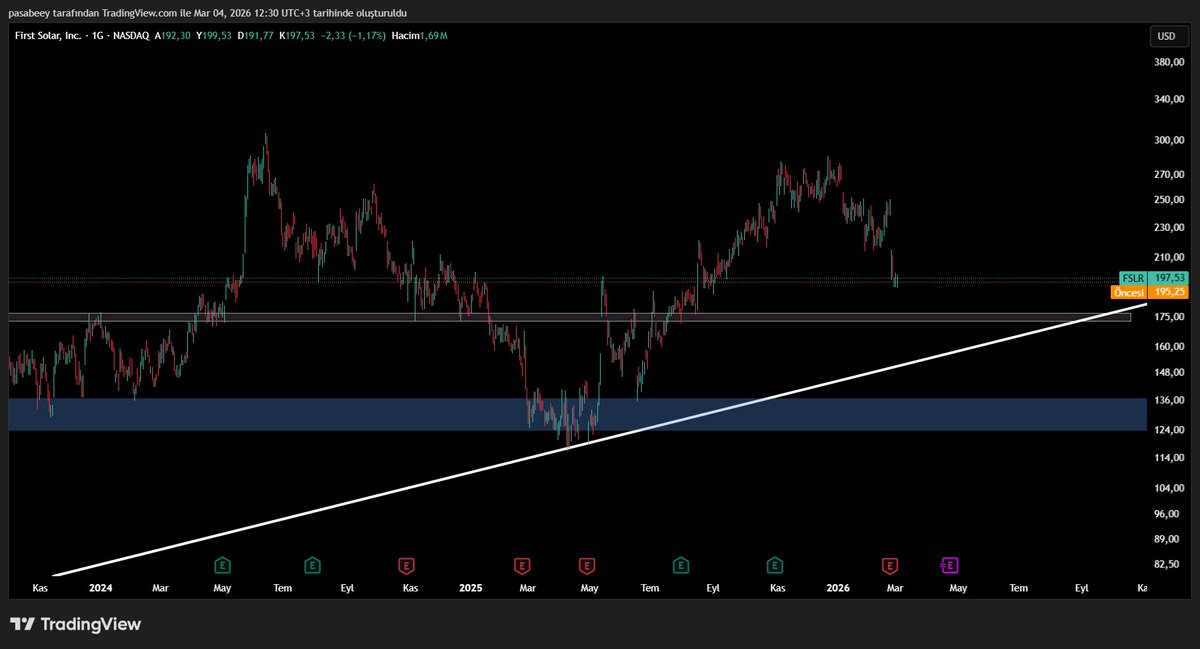Click the close value K197,53
Image resolution: width=1200 pixels, height=649 pixels.
pyautogui.click(x=299, y=36)
